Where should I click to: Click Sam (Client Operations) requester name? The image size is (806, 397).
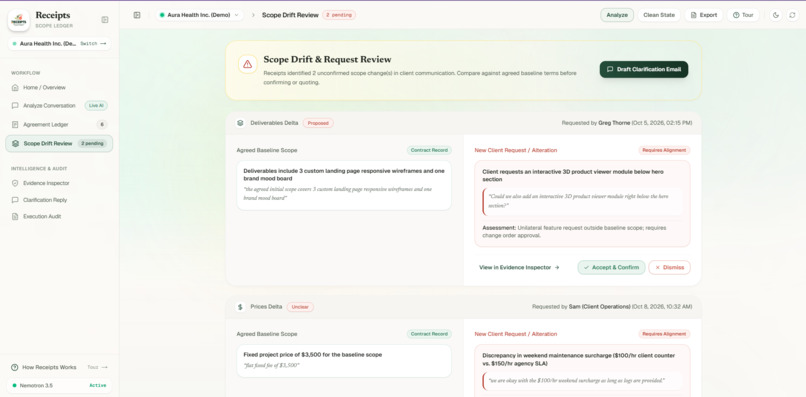tap(599, 306)
